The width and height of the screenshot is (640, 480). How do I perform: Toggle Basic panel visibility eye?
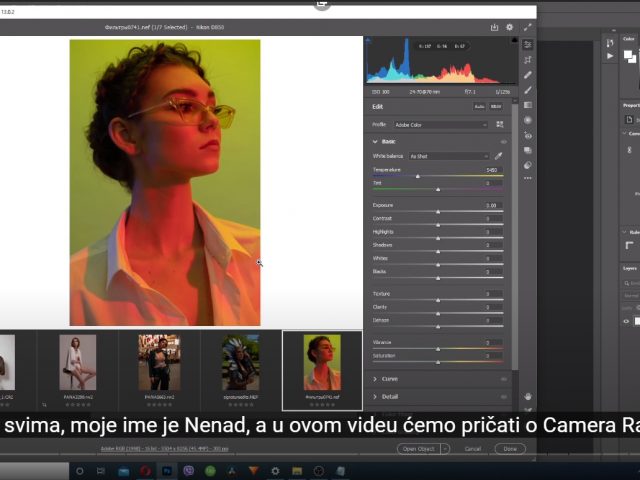pyautogui.click(x=504, y=142)
